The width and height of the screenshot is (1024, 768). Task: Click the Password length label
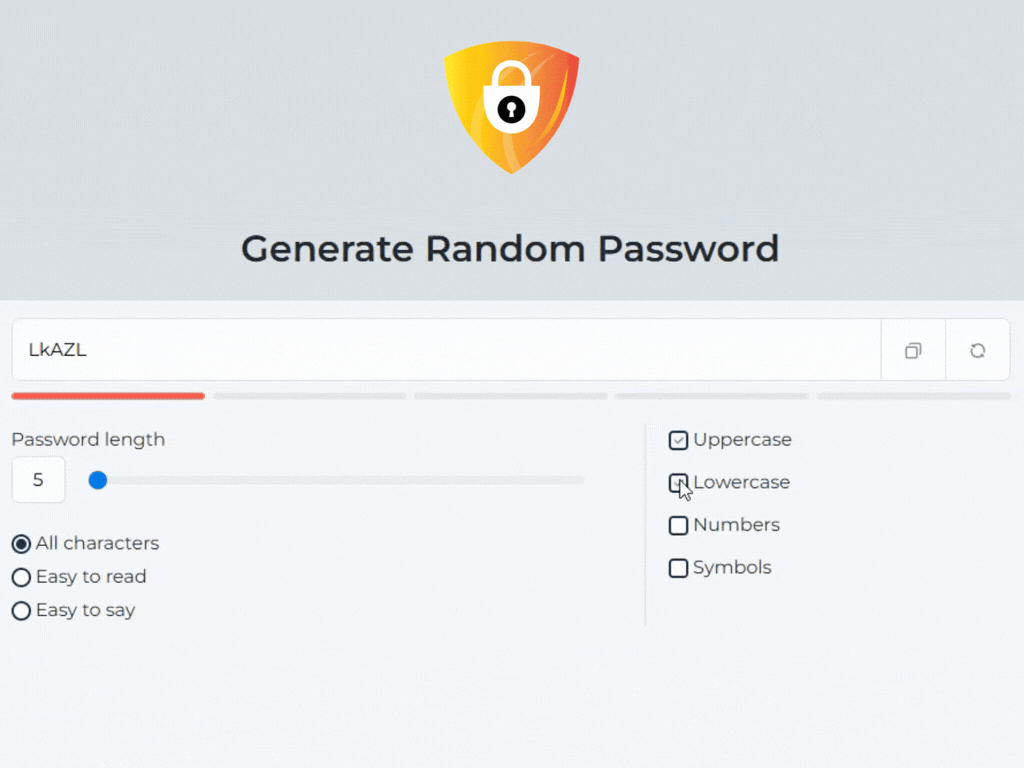tap(88, 439)
